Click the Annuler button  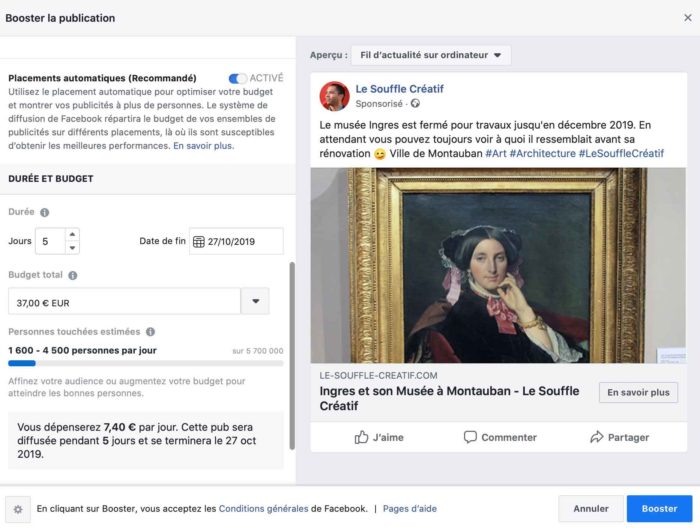(591, 509)
